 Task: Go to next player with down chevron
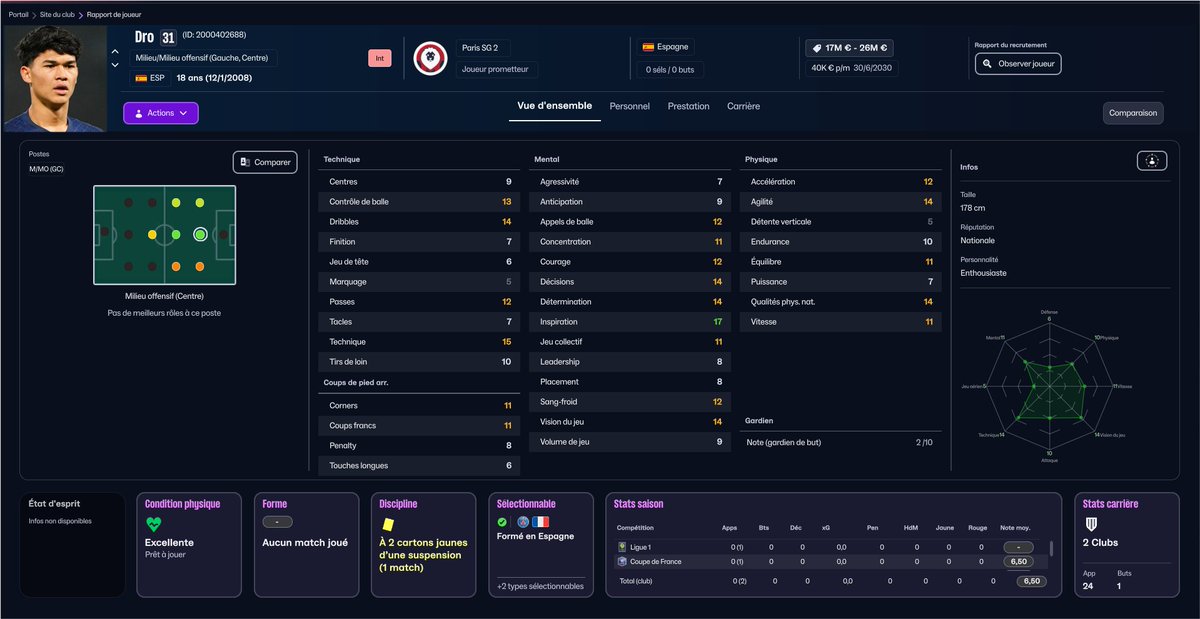(x=115, y=65)
